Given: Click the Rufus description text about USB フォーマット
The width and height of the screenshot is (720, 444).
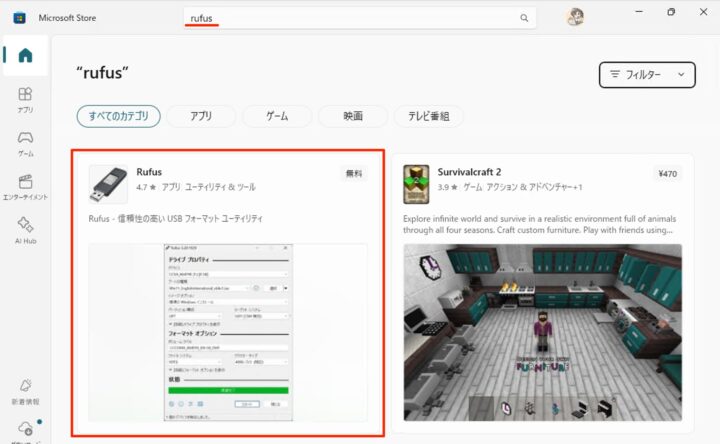Looking at the screenshot, I should 175,219.
